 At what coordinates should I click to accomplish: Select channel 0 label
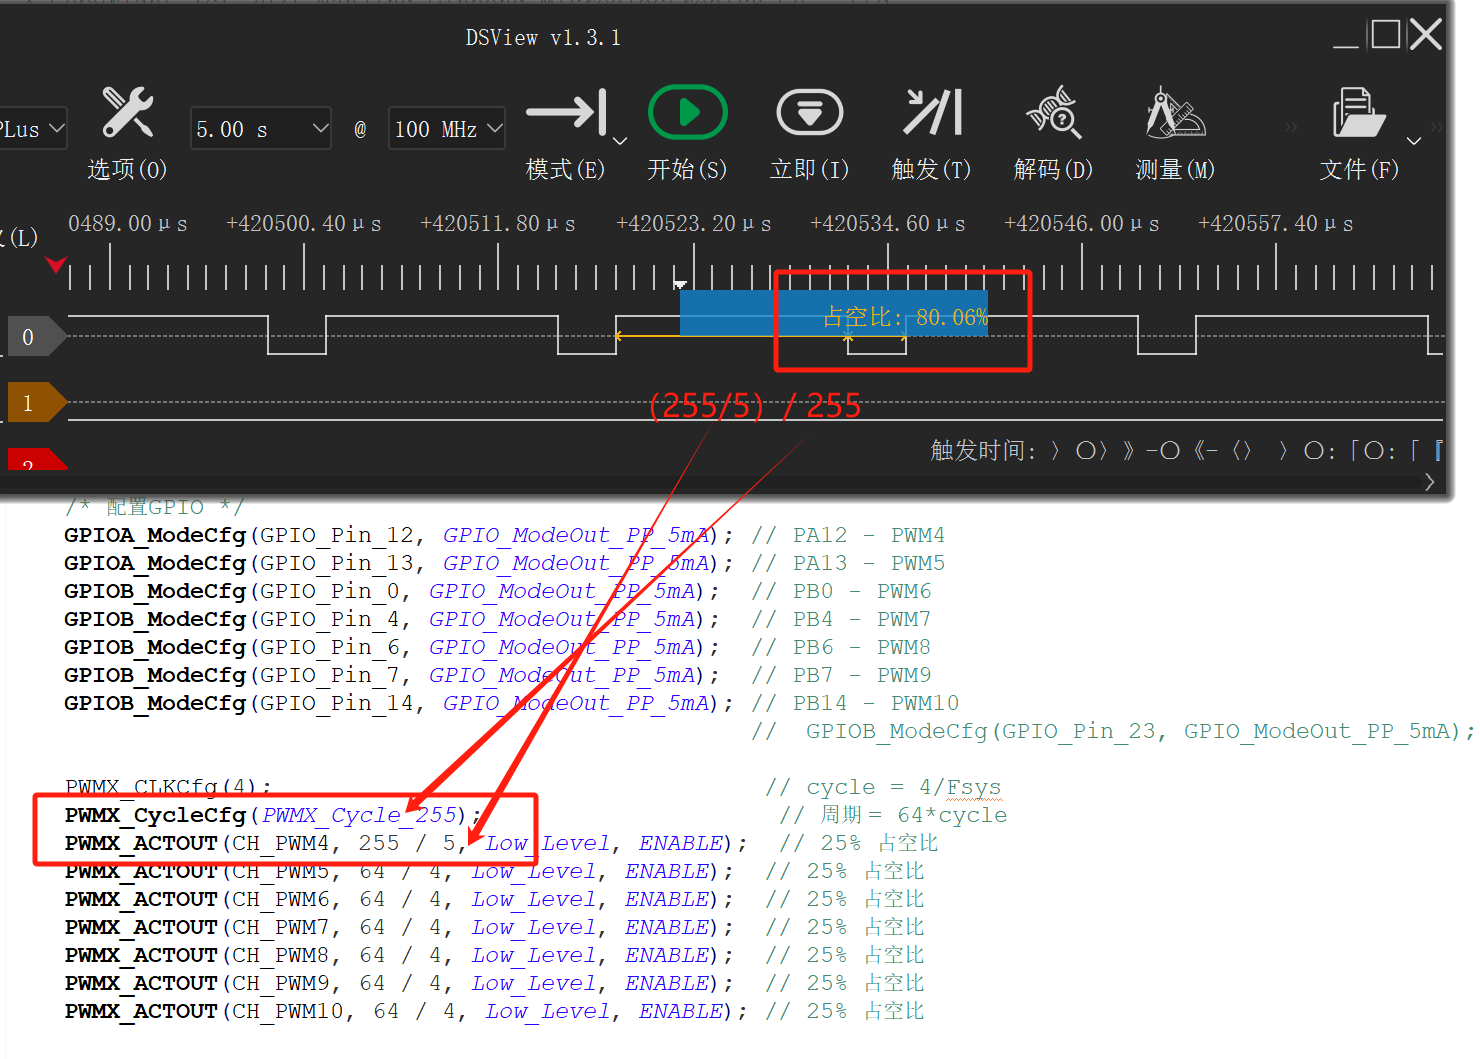(36, 337)
